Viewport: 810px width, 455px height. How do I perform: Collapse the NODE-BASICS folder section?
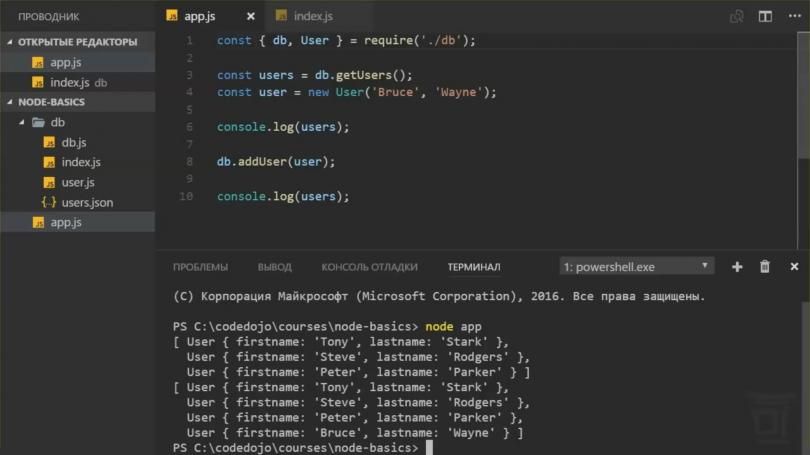(x=77, y=102)
